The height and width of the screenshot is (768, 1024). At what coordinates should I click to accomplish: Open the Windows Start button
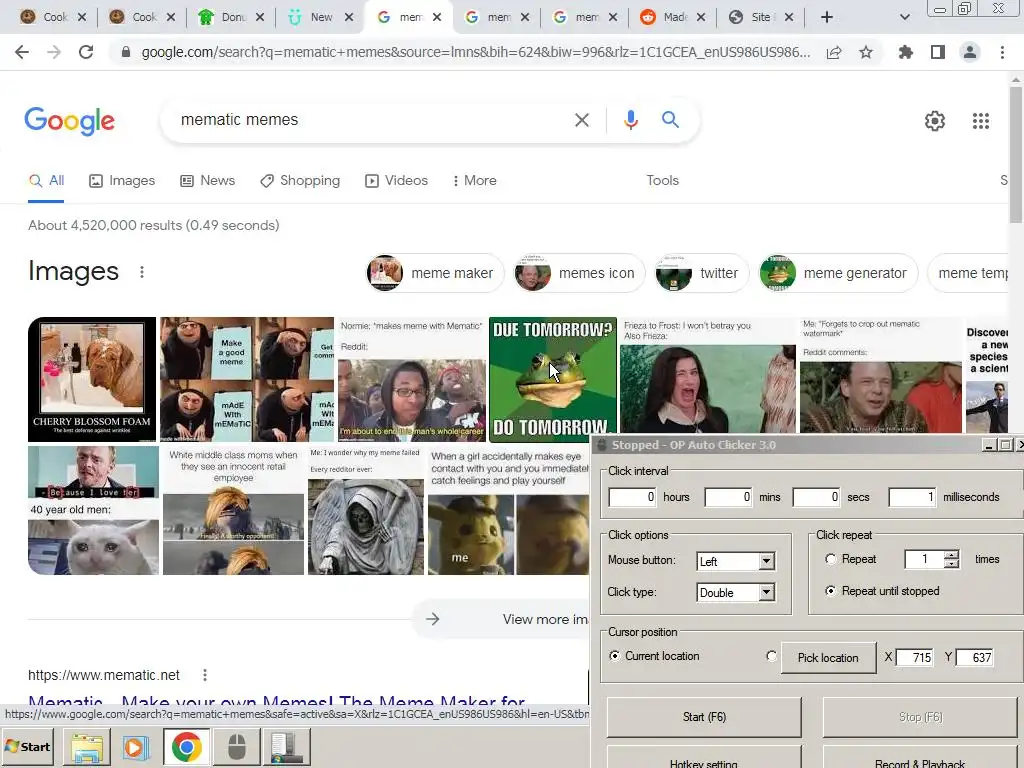[x=28, y=746]
